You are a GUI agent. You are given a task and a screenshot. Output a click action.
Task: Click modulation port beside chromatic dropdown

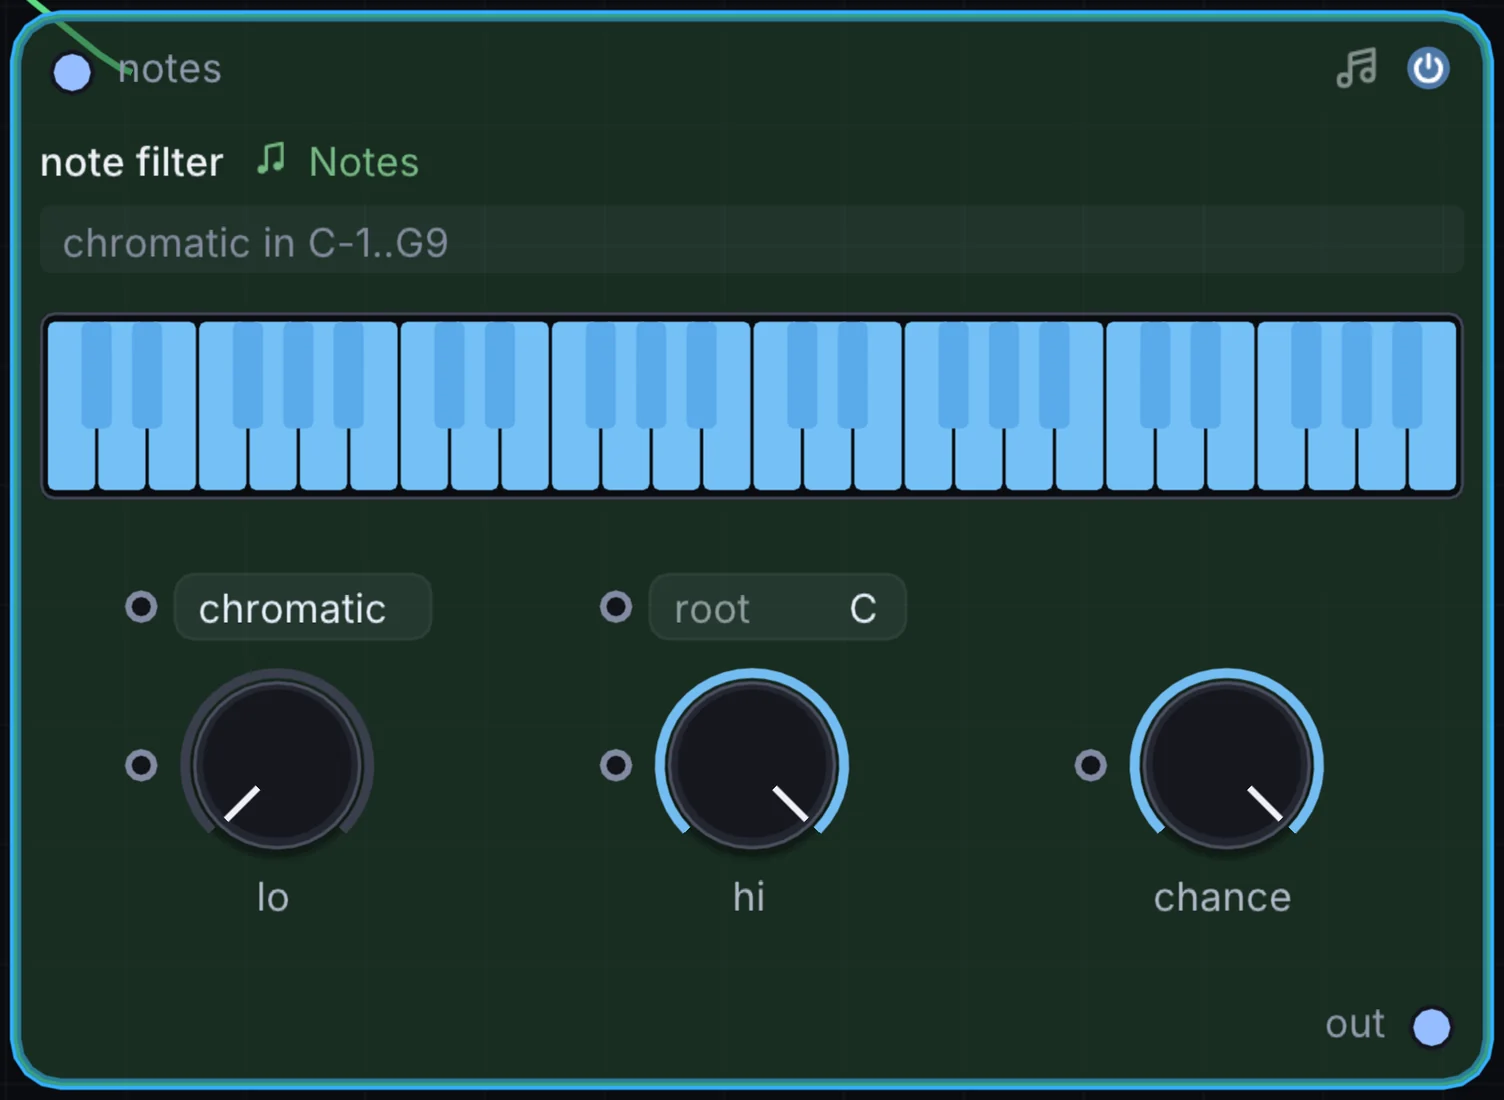point(141,607)
